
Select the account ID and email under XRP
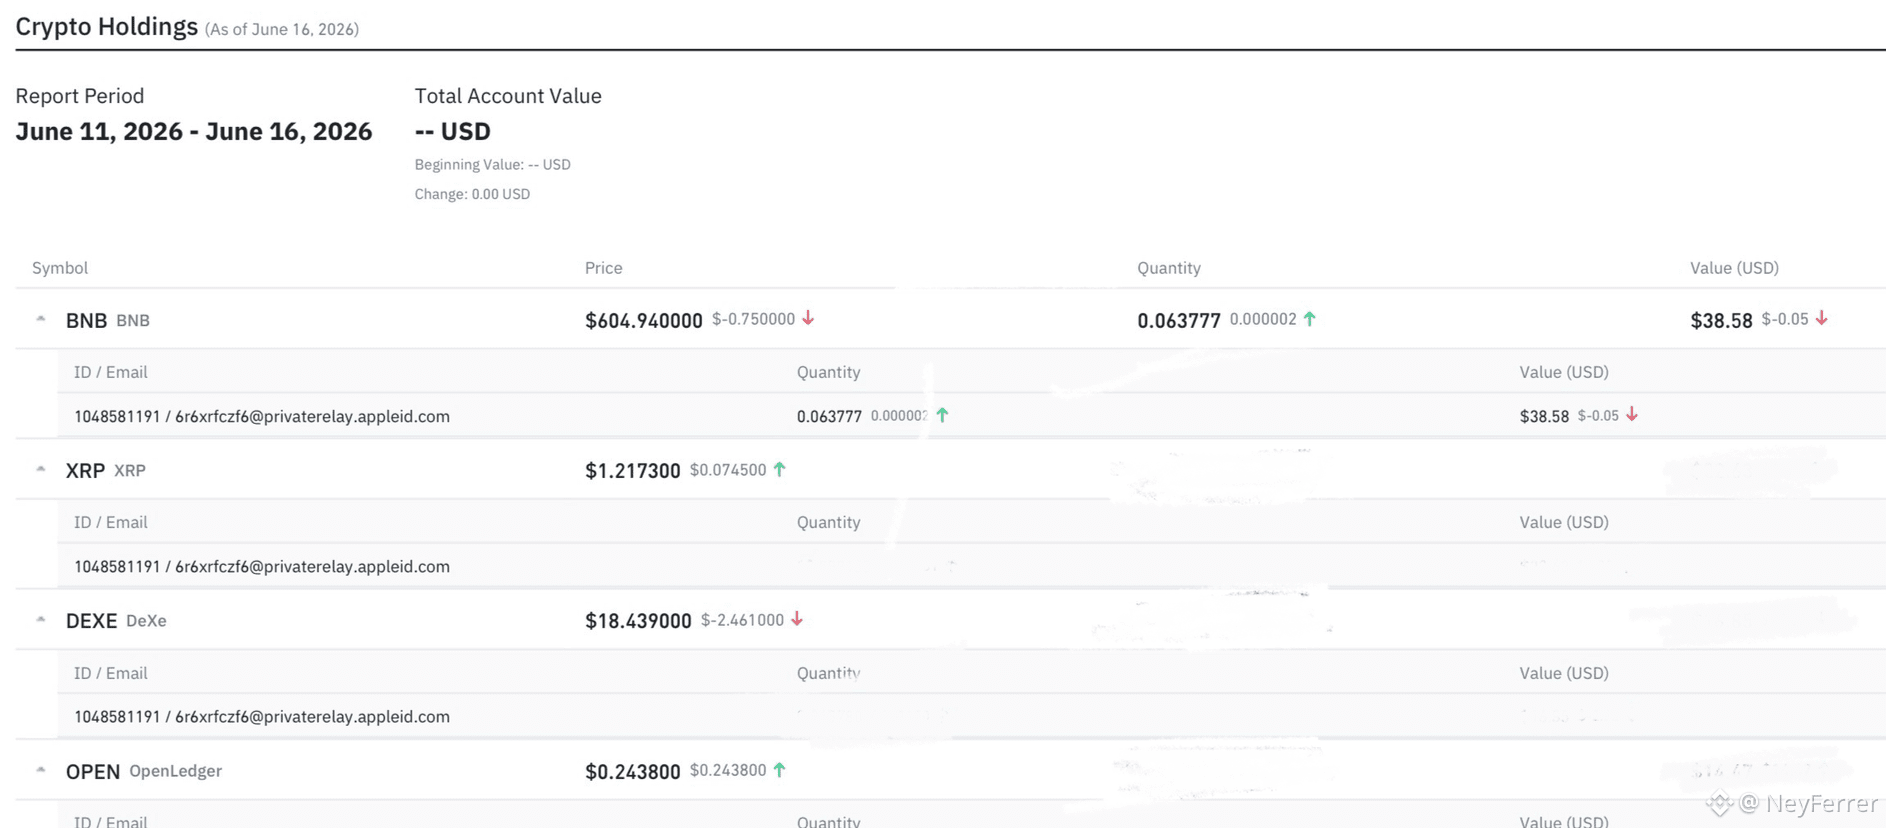coord(262,566)
